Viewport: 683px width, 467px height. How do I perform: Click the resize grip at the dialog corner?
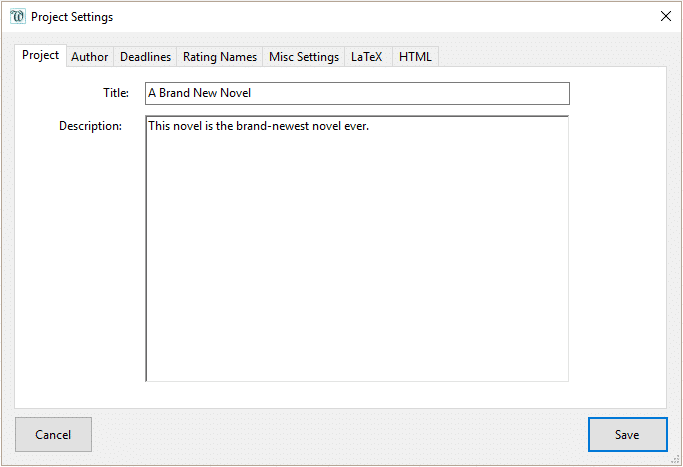point(676,460)
